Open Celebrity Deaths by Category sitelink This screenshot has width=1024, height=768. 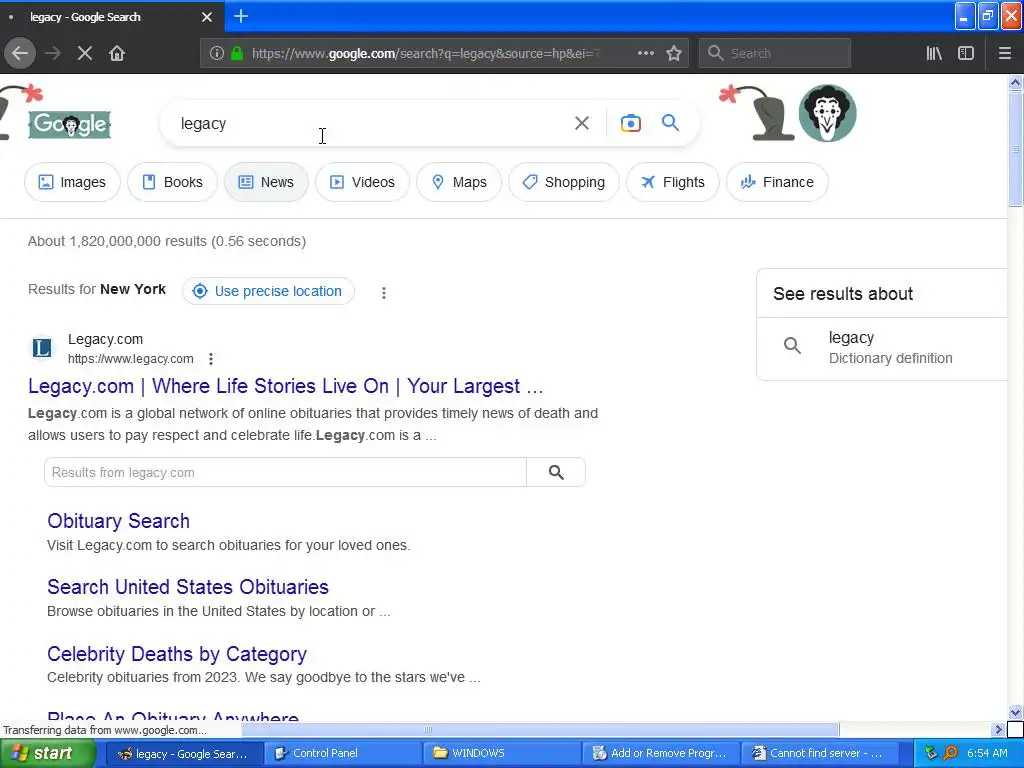176,654
